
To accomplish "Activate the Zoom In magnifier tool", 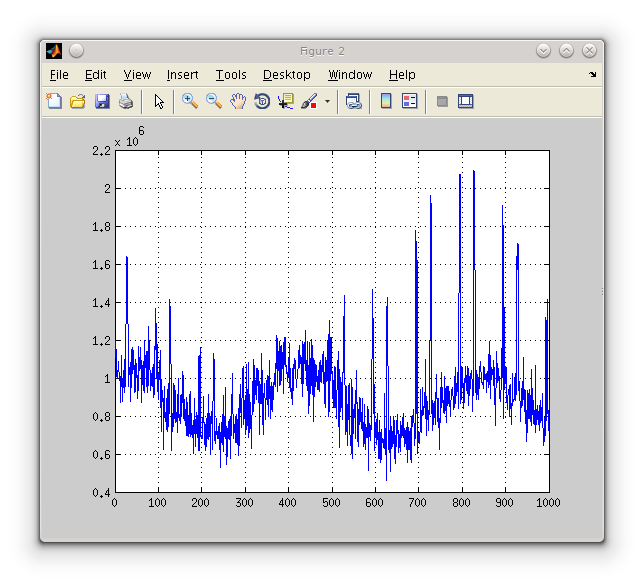I will [190, 101].
